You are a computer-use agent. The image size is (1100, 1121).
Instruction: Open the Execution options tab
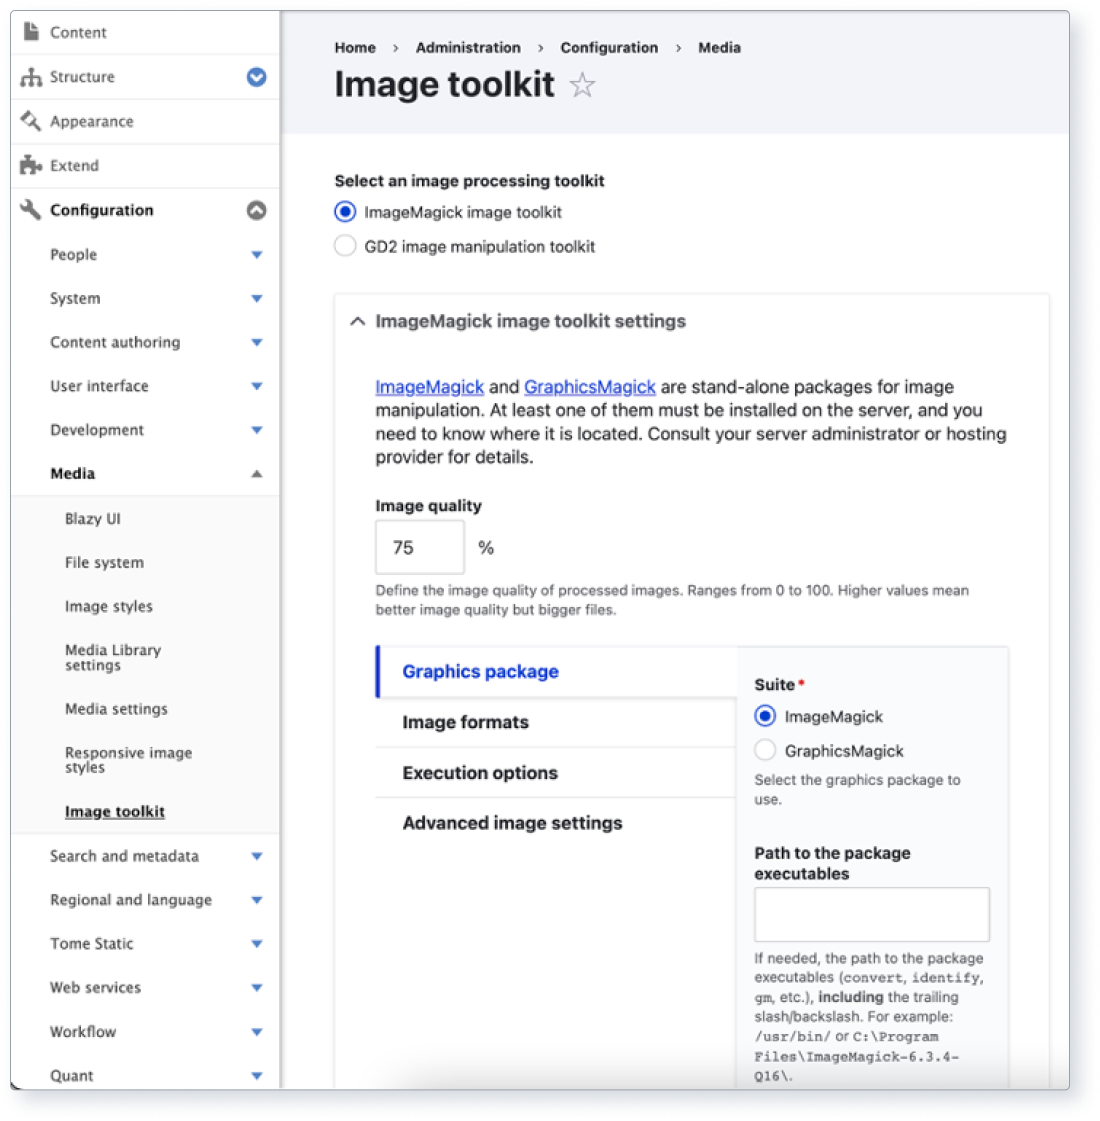point(481,772)
